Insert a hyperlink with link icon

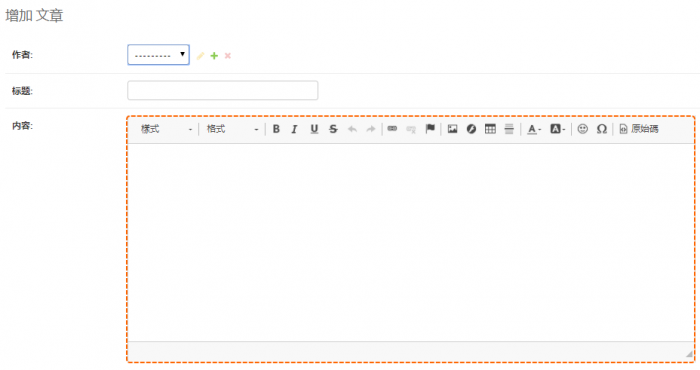click(x=392, y=129)
